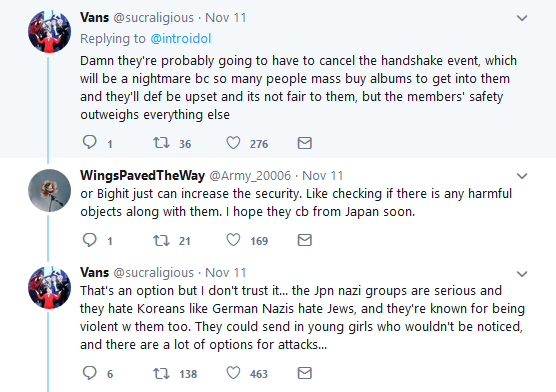The image size is (556, 392).
Task: Reply to WingsPavedTheWay's security tweet
Action: pyautogui.click(x=90, y=240)
